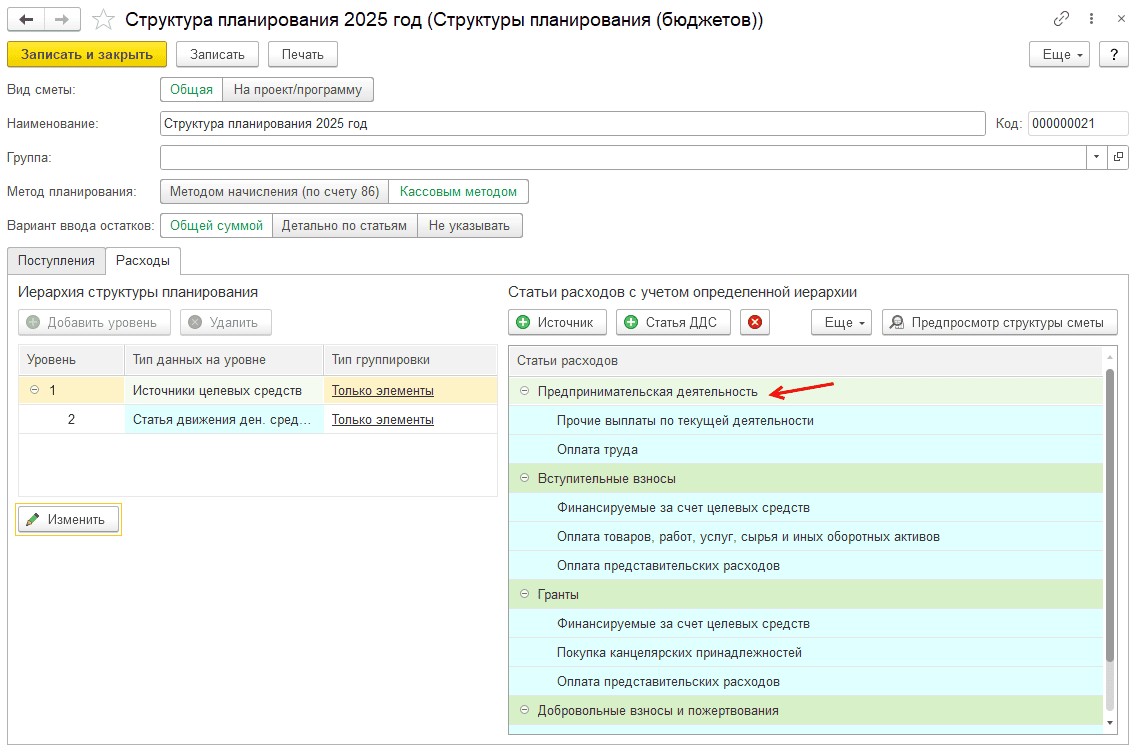Click the red delete icon for expense items
The image size is (1139, 752).
[755, 322]
